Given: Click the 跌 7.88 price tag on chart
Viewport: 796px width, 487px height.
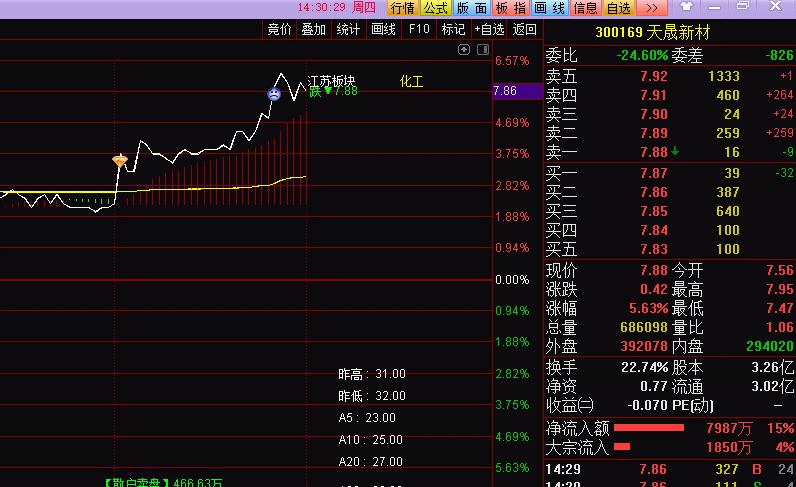Looking at the screenshot, I should click(334, 91).
